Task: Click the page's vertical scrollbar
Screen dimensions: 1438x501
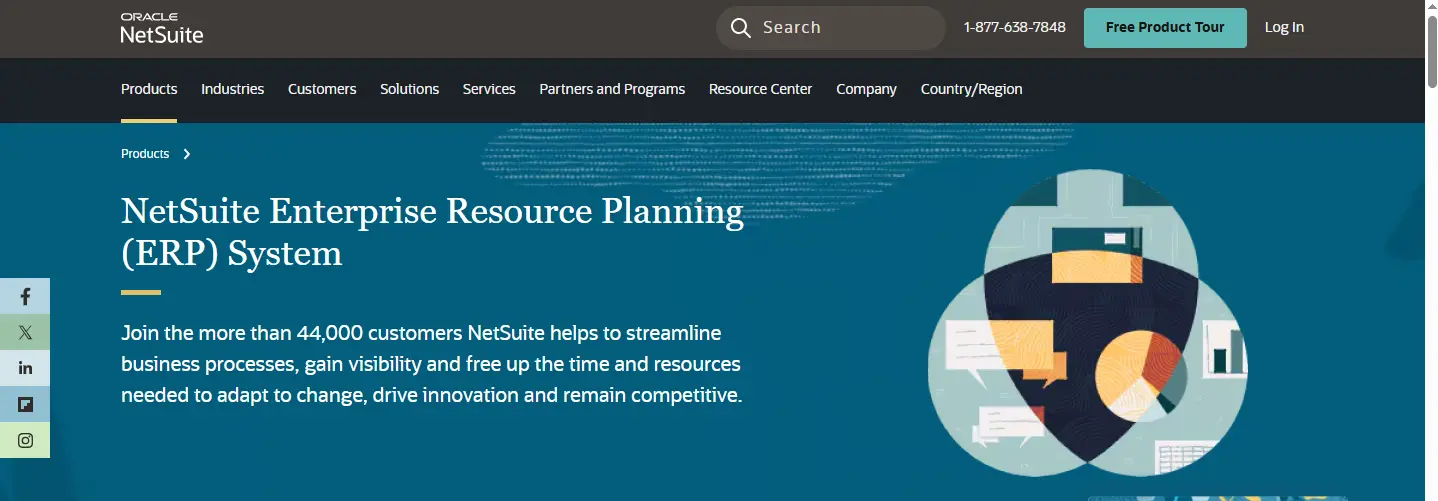Action: click(1431, 250)
